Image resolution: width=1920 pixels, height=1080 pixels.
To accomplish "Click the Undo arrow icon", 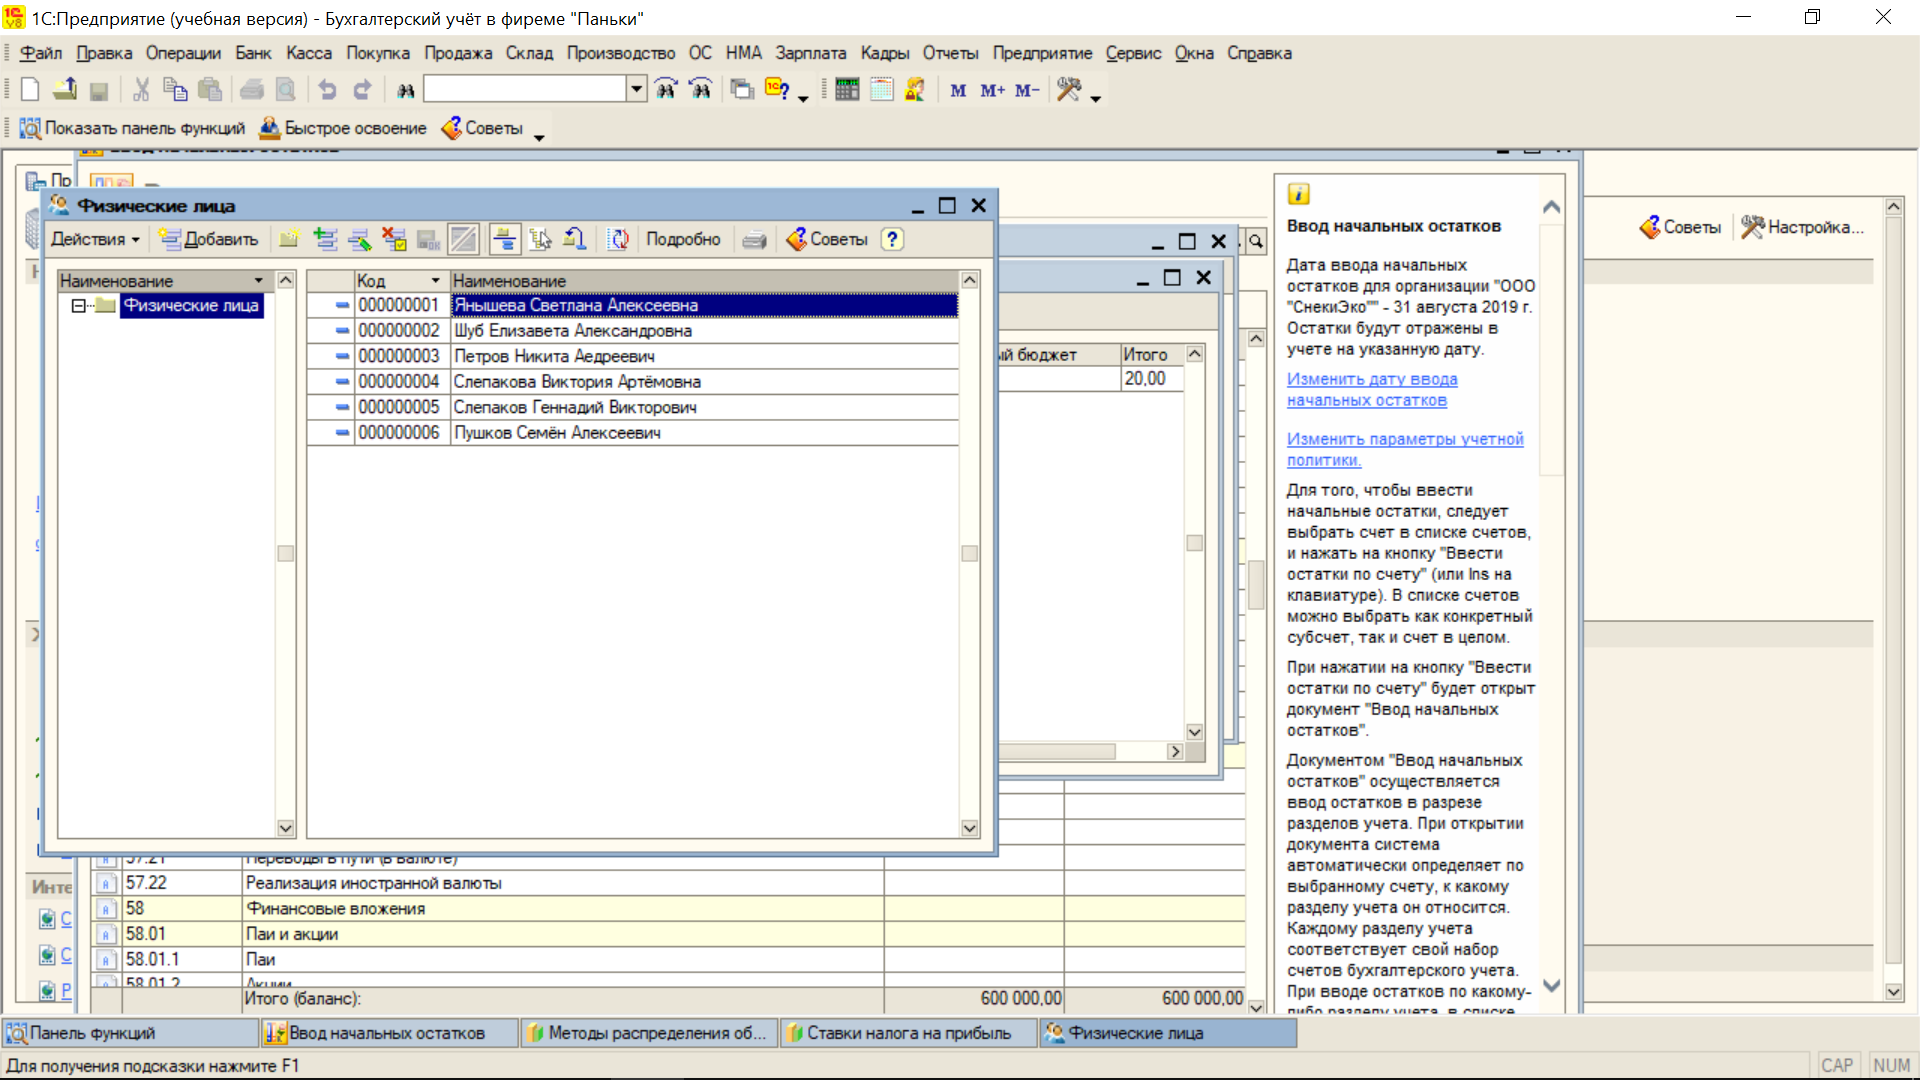I will point(327,90).
